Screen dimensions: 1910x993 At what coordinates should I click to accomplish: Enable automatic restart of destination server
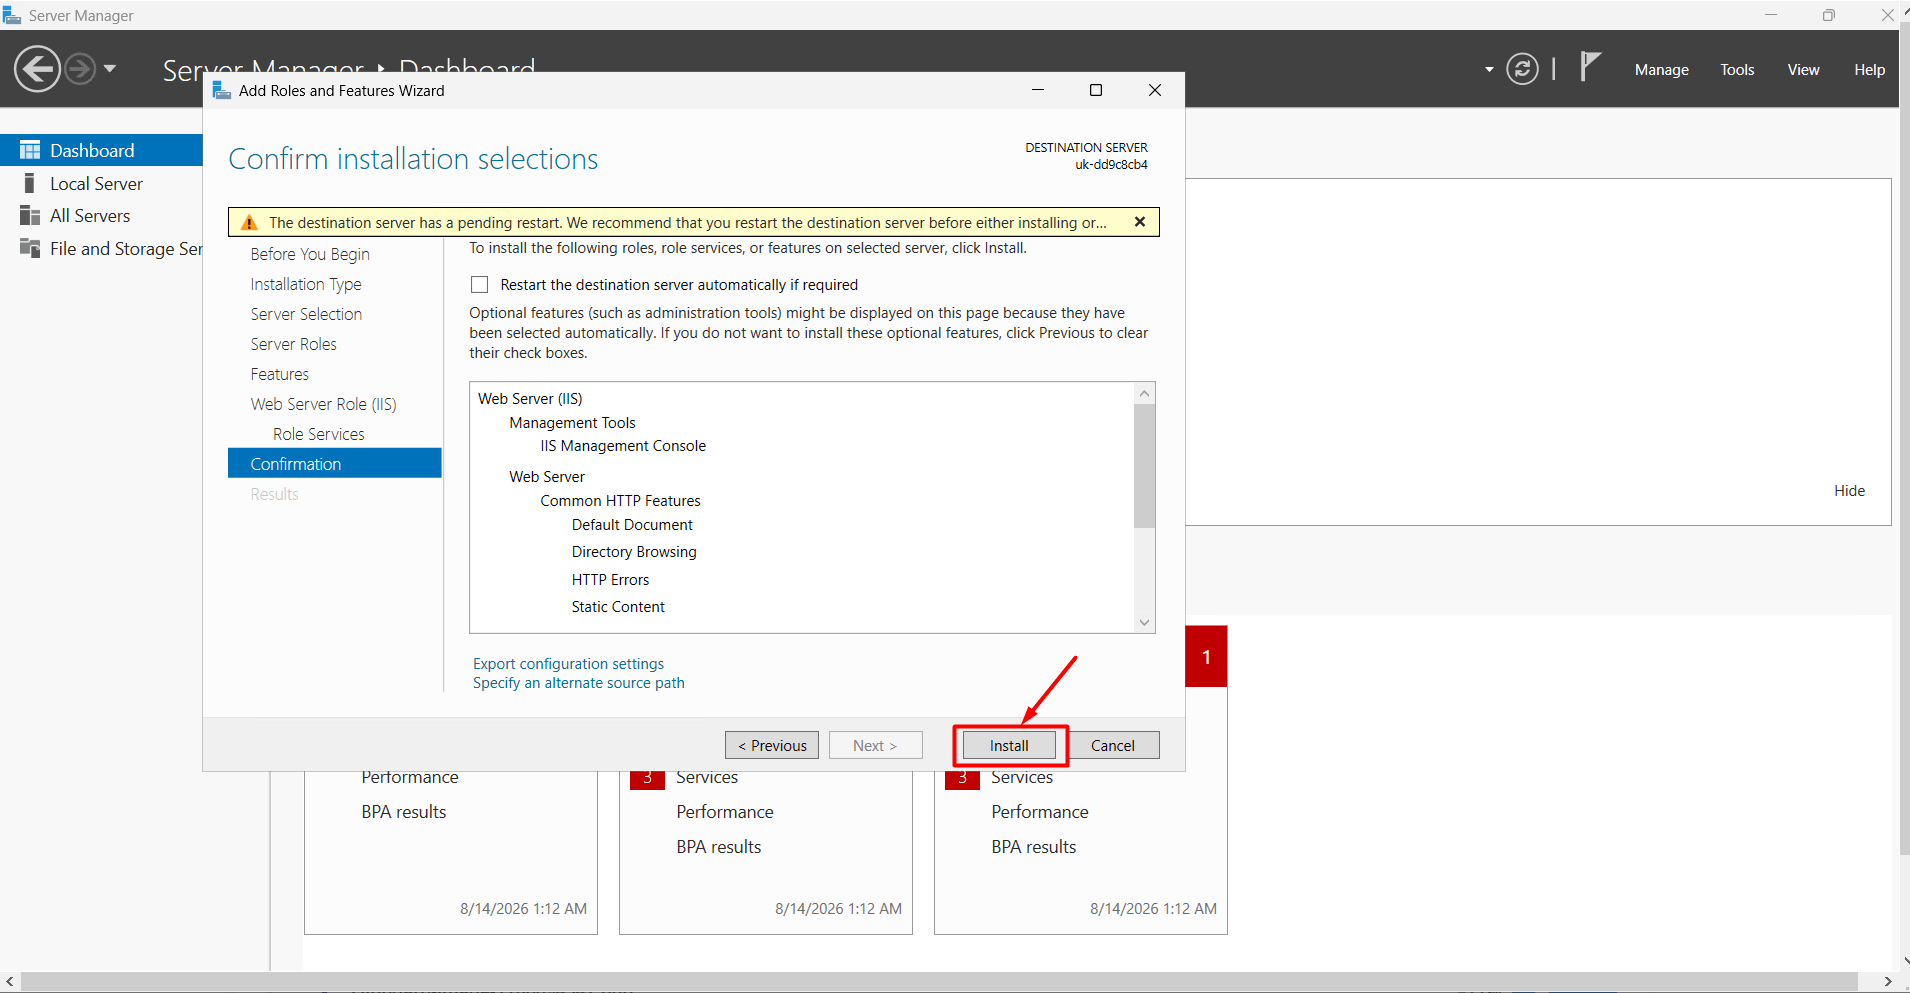pos(480,285)
